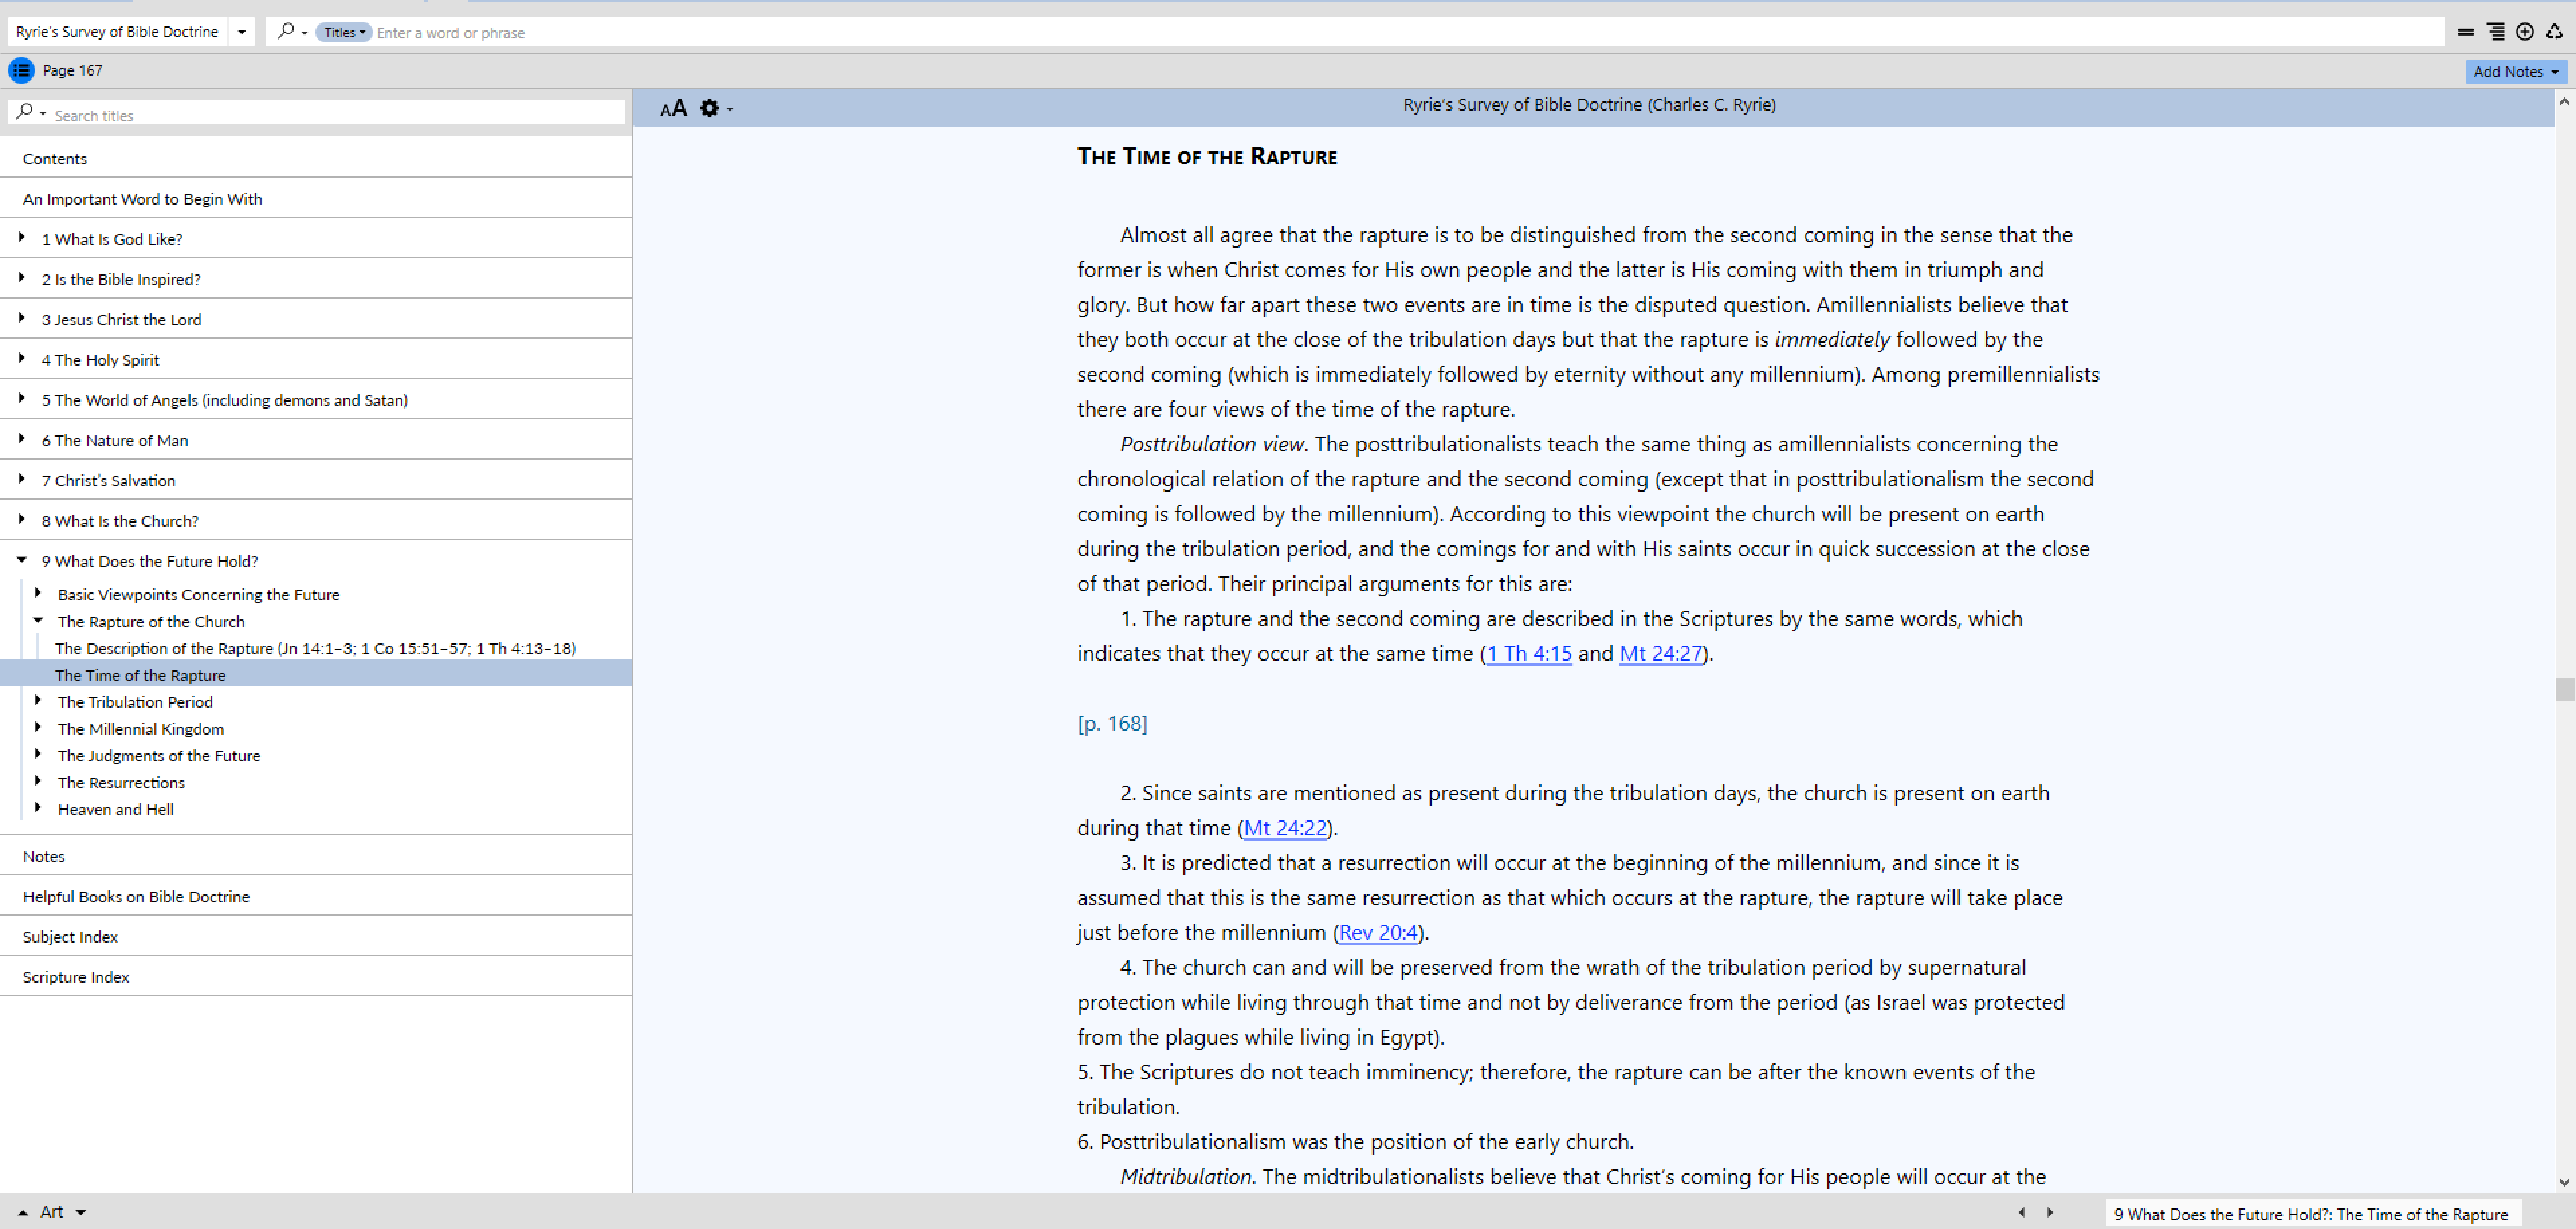This screenshot has height=1229, width=2576.
Task: Expand chapter 6 The Nature of Man
Action: [22, 439]
